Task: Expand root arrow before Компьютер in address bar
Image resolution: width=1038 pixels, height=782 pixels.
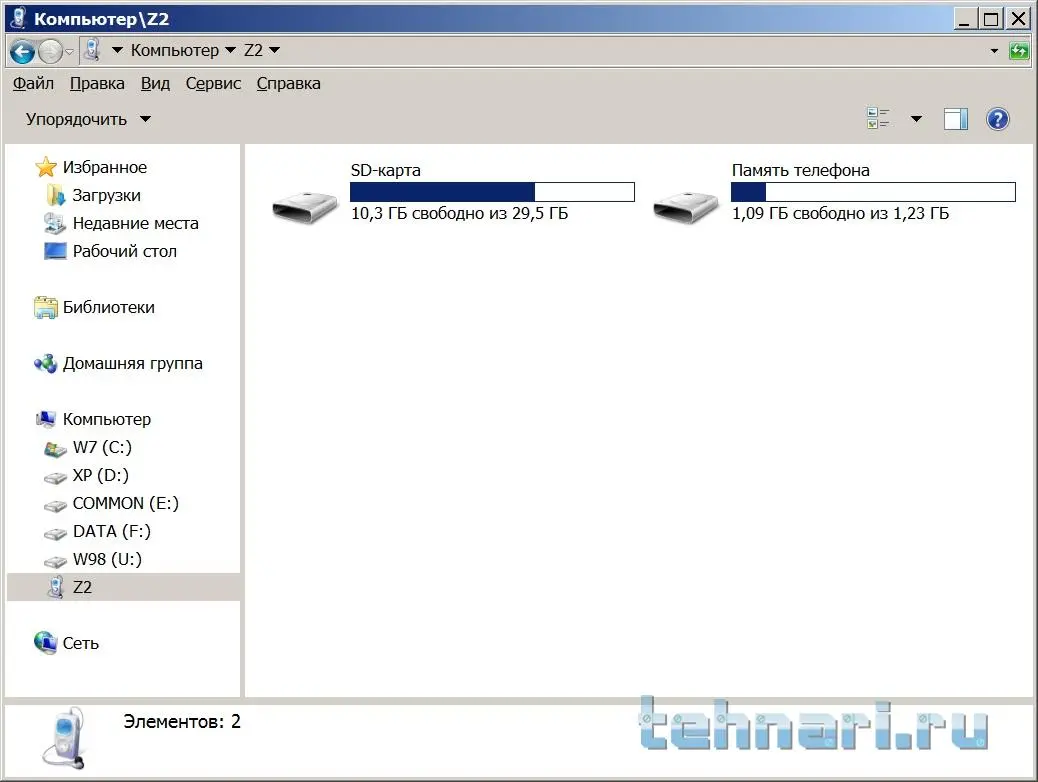Action: point(117,50)
